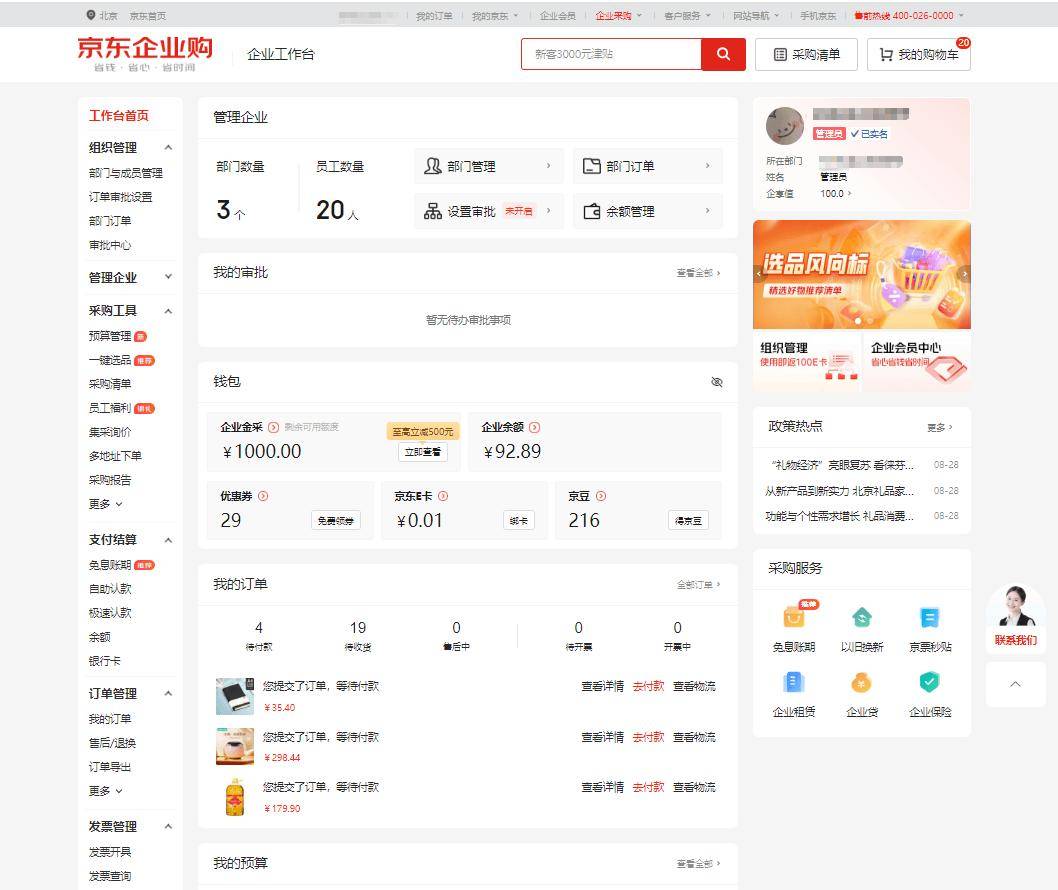
Task: Click the user profile avatar
Action: click(x=785, y=126)
